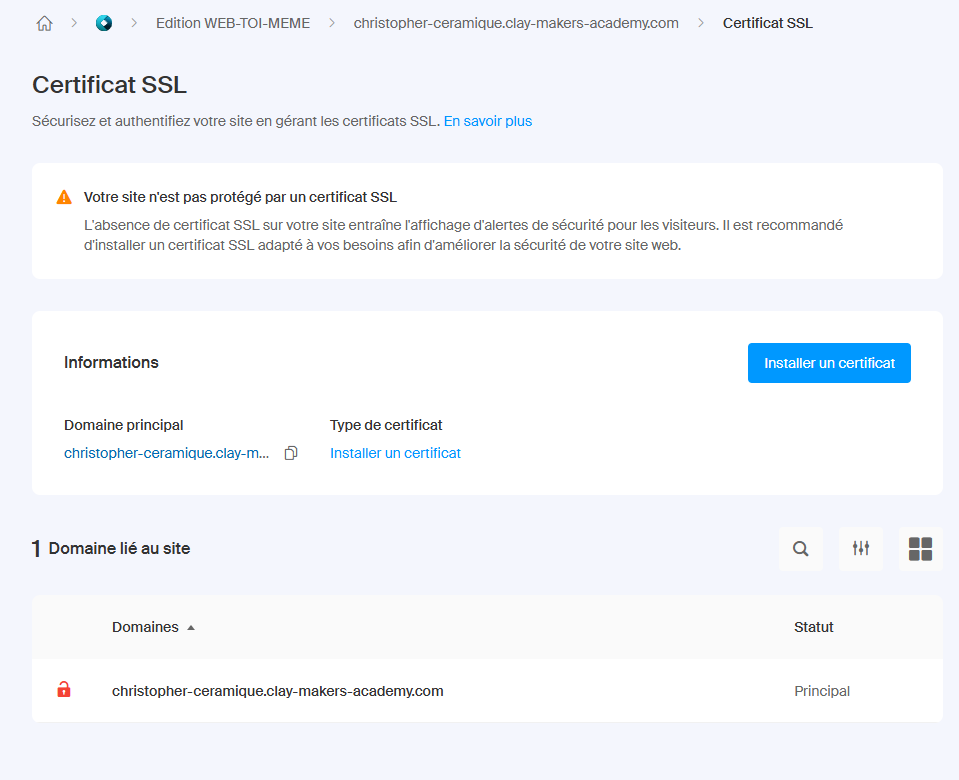959x780 pixels.
Task: Select the christopher-ceramique domain row in table
Action: click(277, 690)
